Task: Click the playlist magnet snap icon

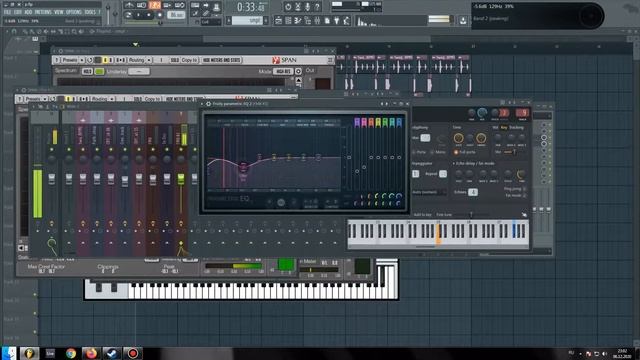Action: tap(13, 31)
